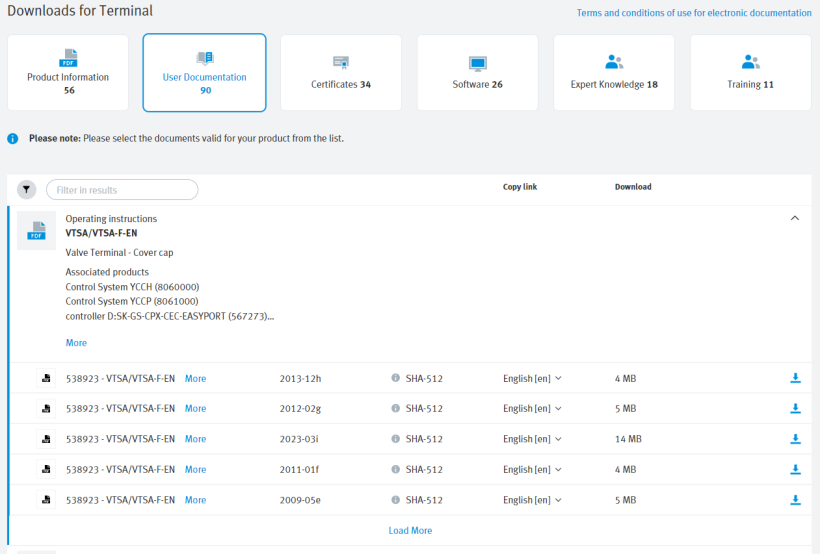Download the 2013-12h document version
The image size is (820, 554).
pos(795,378)
